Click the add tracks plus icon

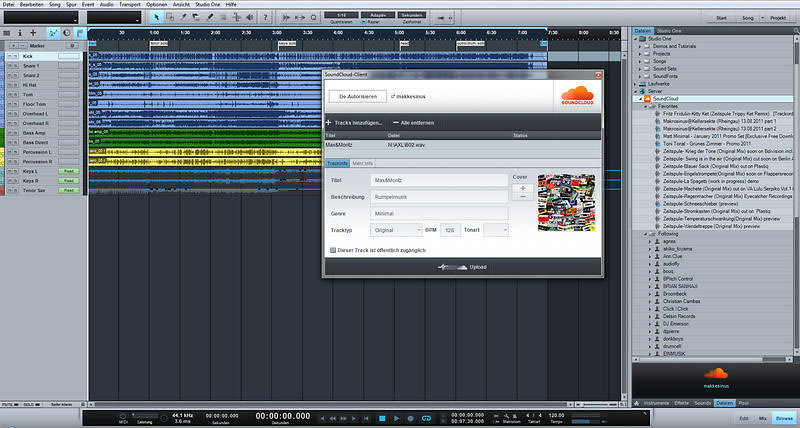(33, 33)
